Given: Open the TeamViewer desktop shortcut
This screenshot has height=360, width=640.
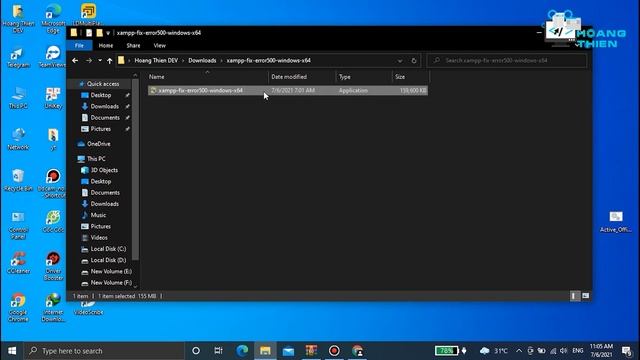Looking at the screenshot, I should (53, 58).
